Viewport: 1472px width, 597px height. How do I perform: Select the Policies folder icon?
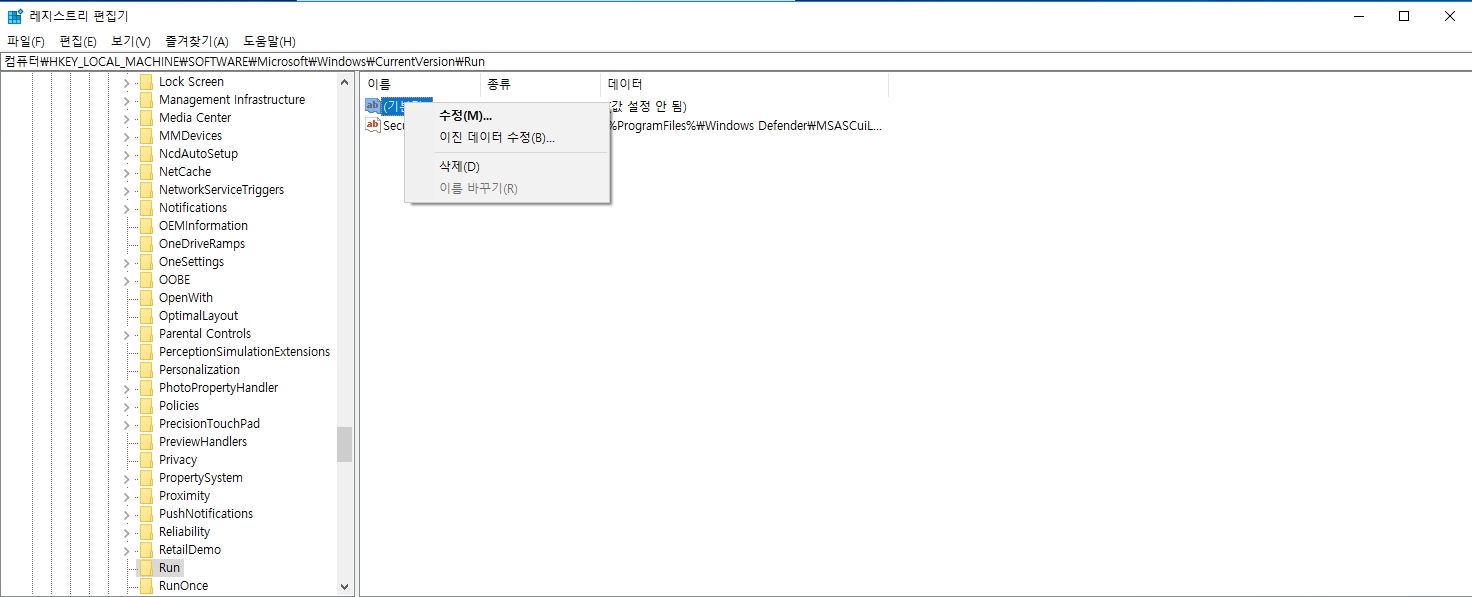pyautogui.click(x=146, y=406)
